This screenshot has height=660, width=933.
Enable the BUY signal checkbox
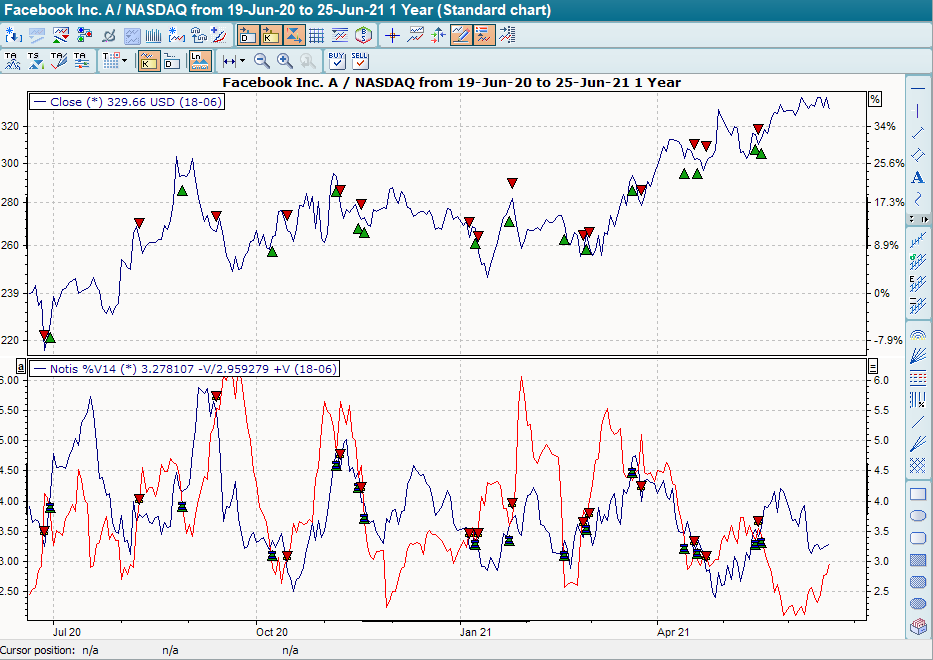point(336,61)
